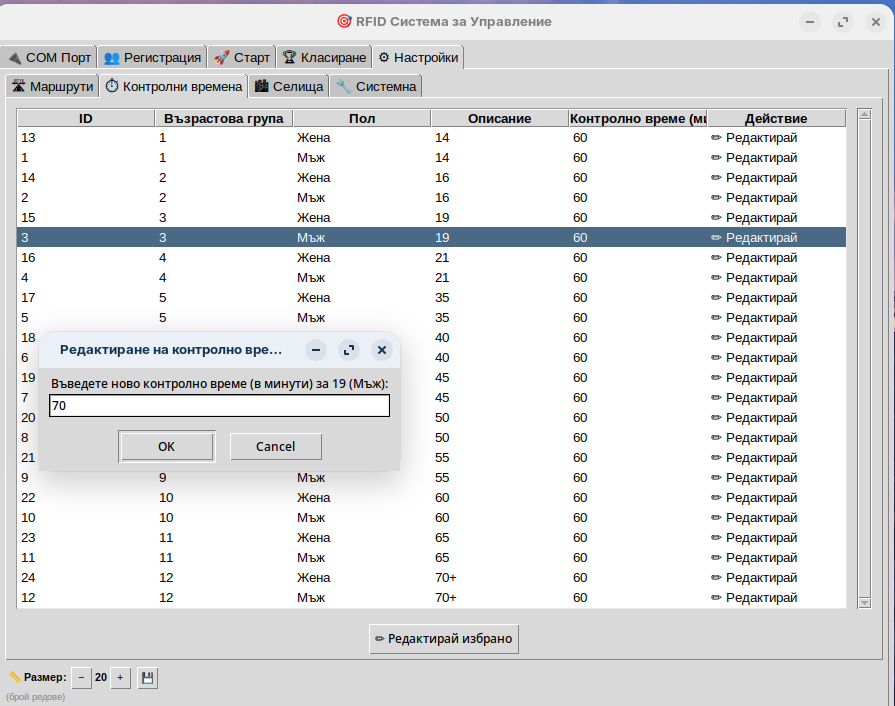This screenshot has width=895, height=706.
Task: Switch to the Регистрация tab
Action: pos(153,57)
